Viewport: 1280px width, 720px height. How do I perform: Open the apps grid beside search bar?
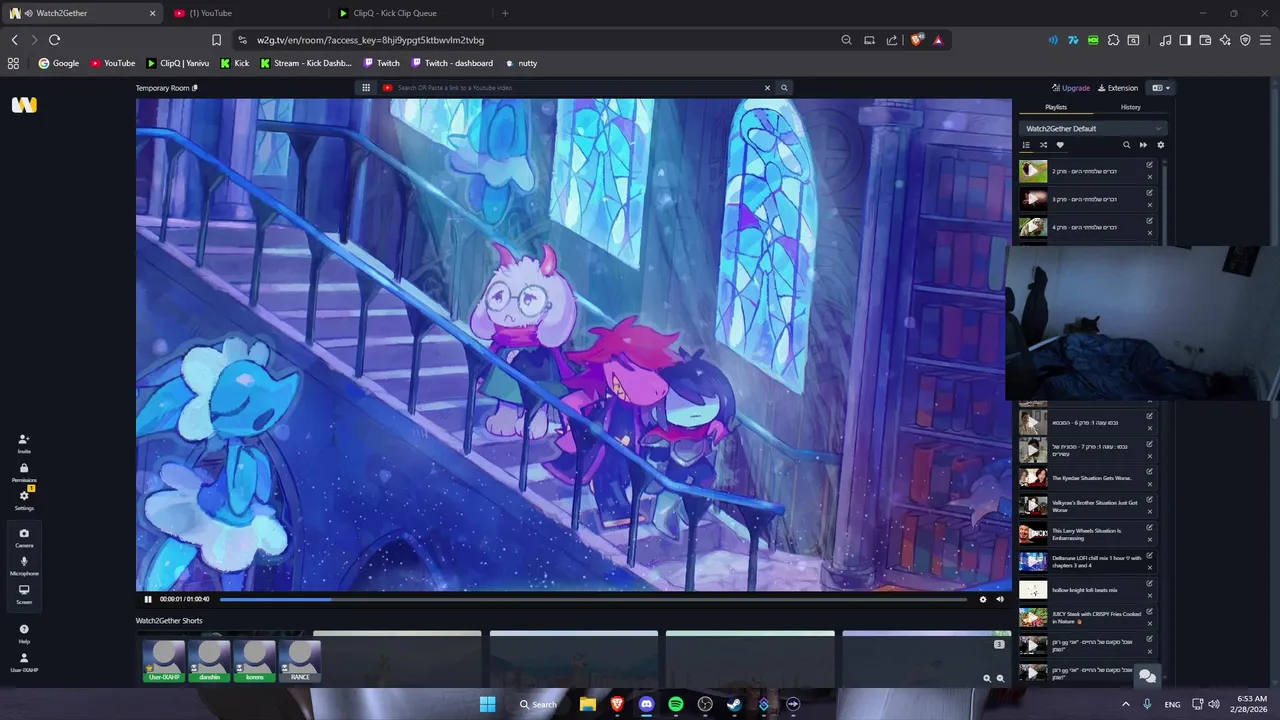[x=366, y=88]
